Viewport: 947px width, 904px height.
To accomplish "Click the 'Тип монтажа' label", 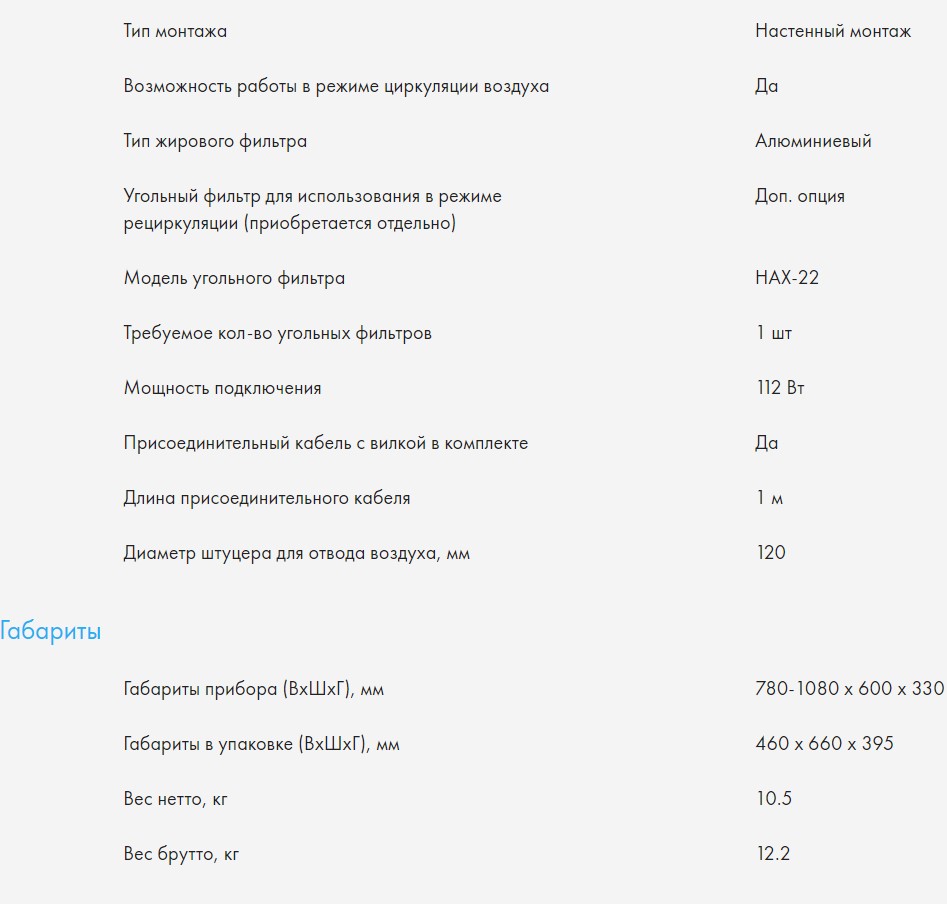I will [x=175, y=31].
